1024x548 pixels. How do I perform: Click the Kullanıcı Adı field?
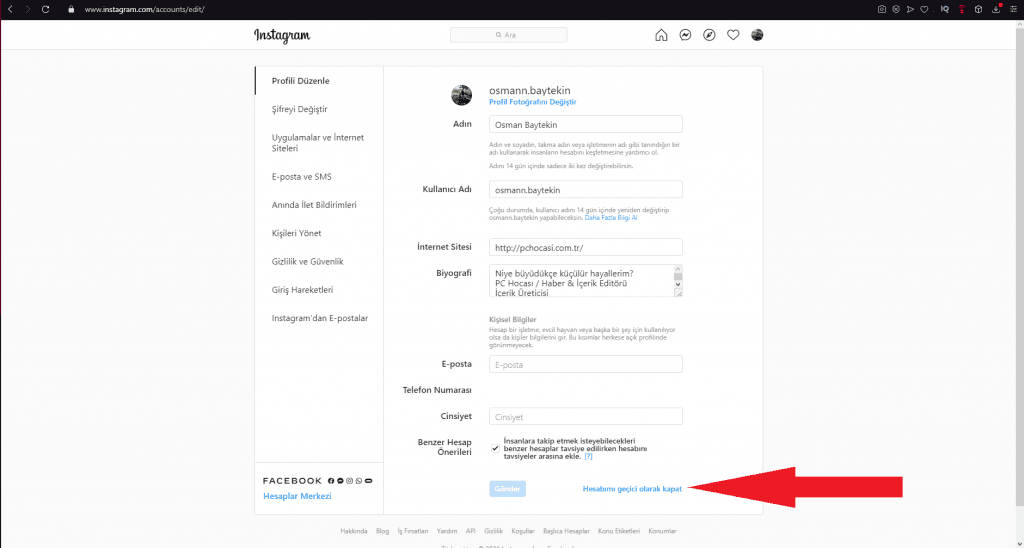[x=586, y=190]
